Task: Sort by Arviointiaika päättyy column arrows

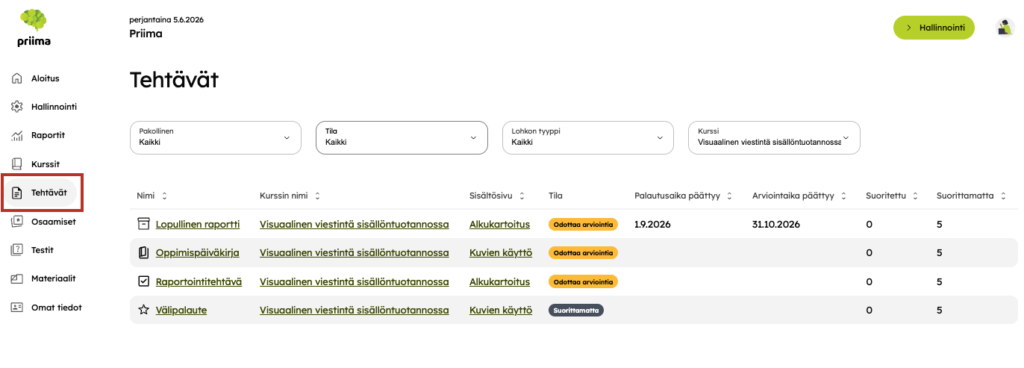Action: click(x=844, y=196)
